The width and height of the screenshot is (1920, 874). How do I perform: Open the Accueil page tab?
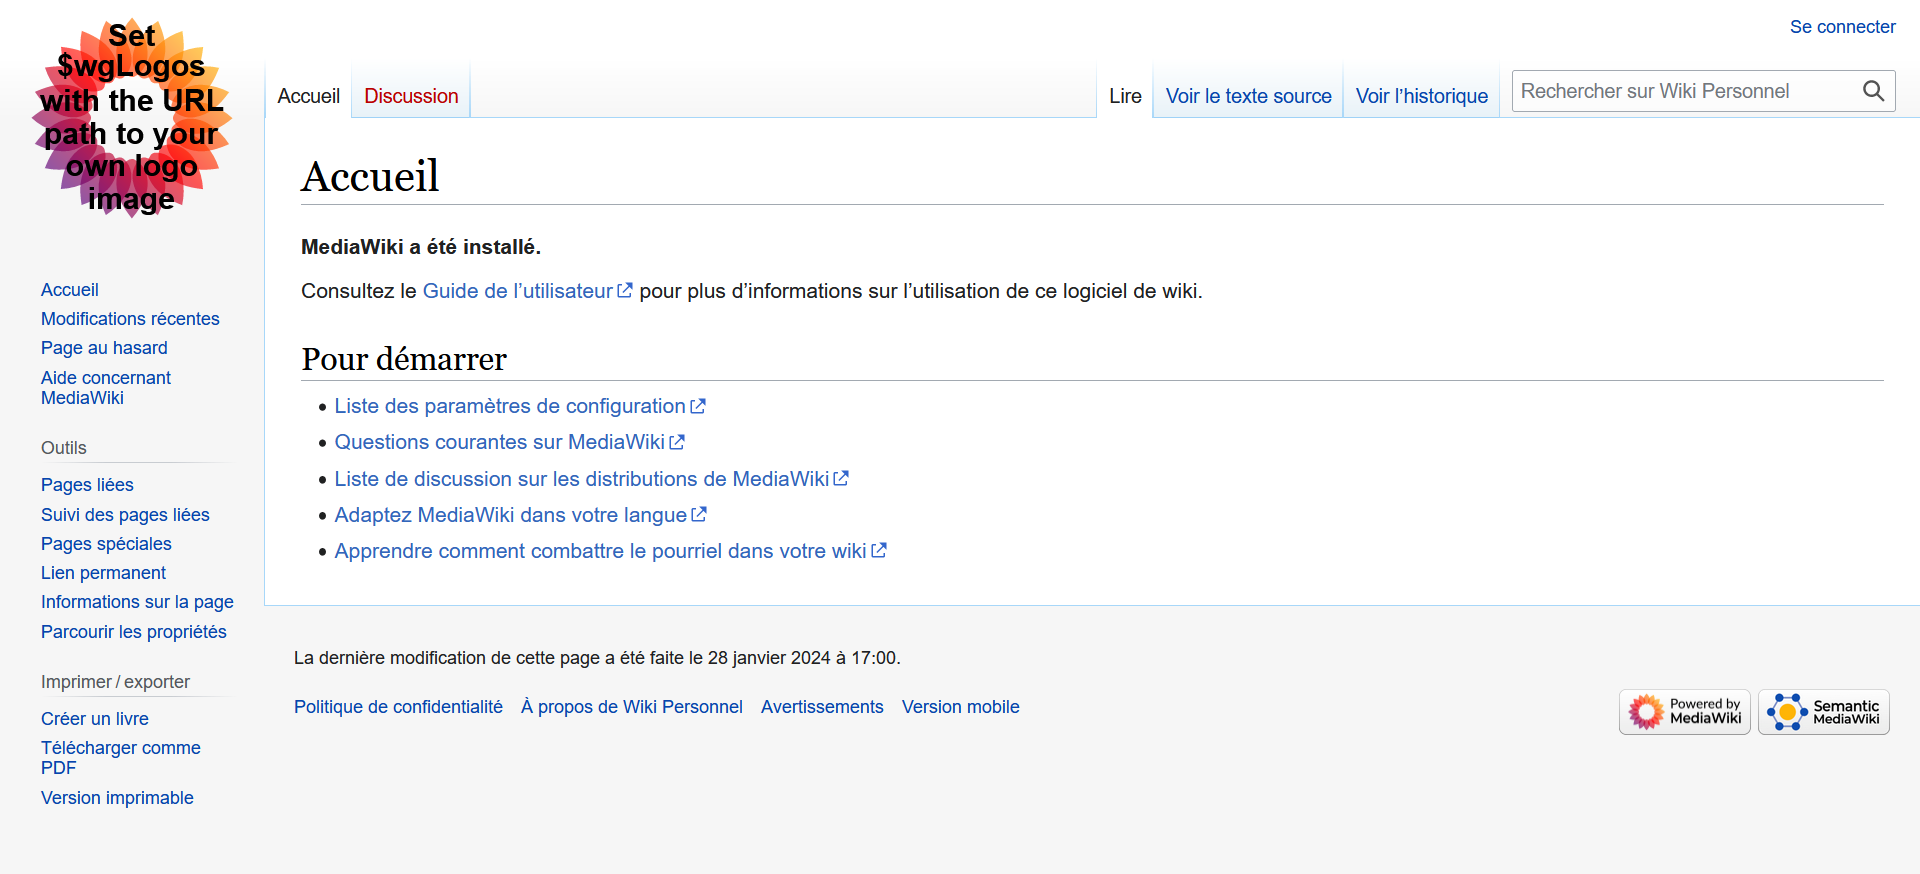pyautogui.click(x=308, y=96)
